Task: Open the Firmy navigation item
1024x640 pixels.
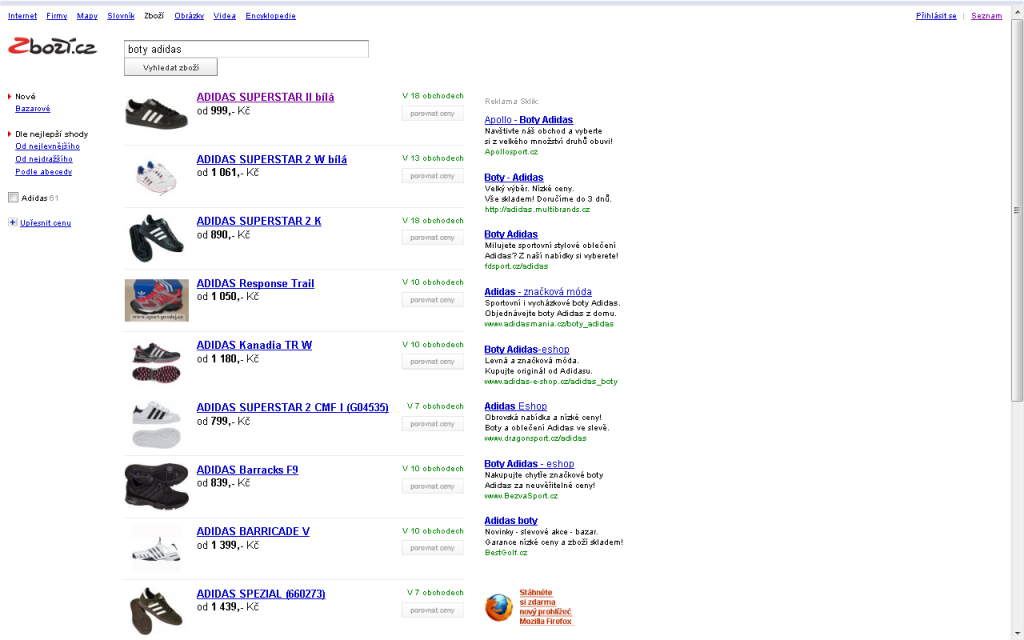Action: 57,16
